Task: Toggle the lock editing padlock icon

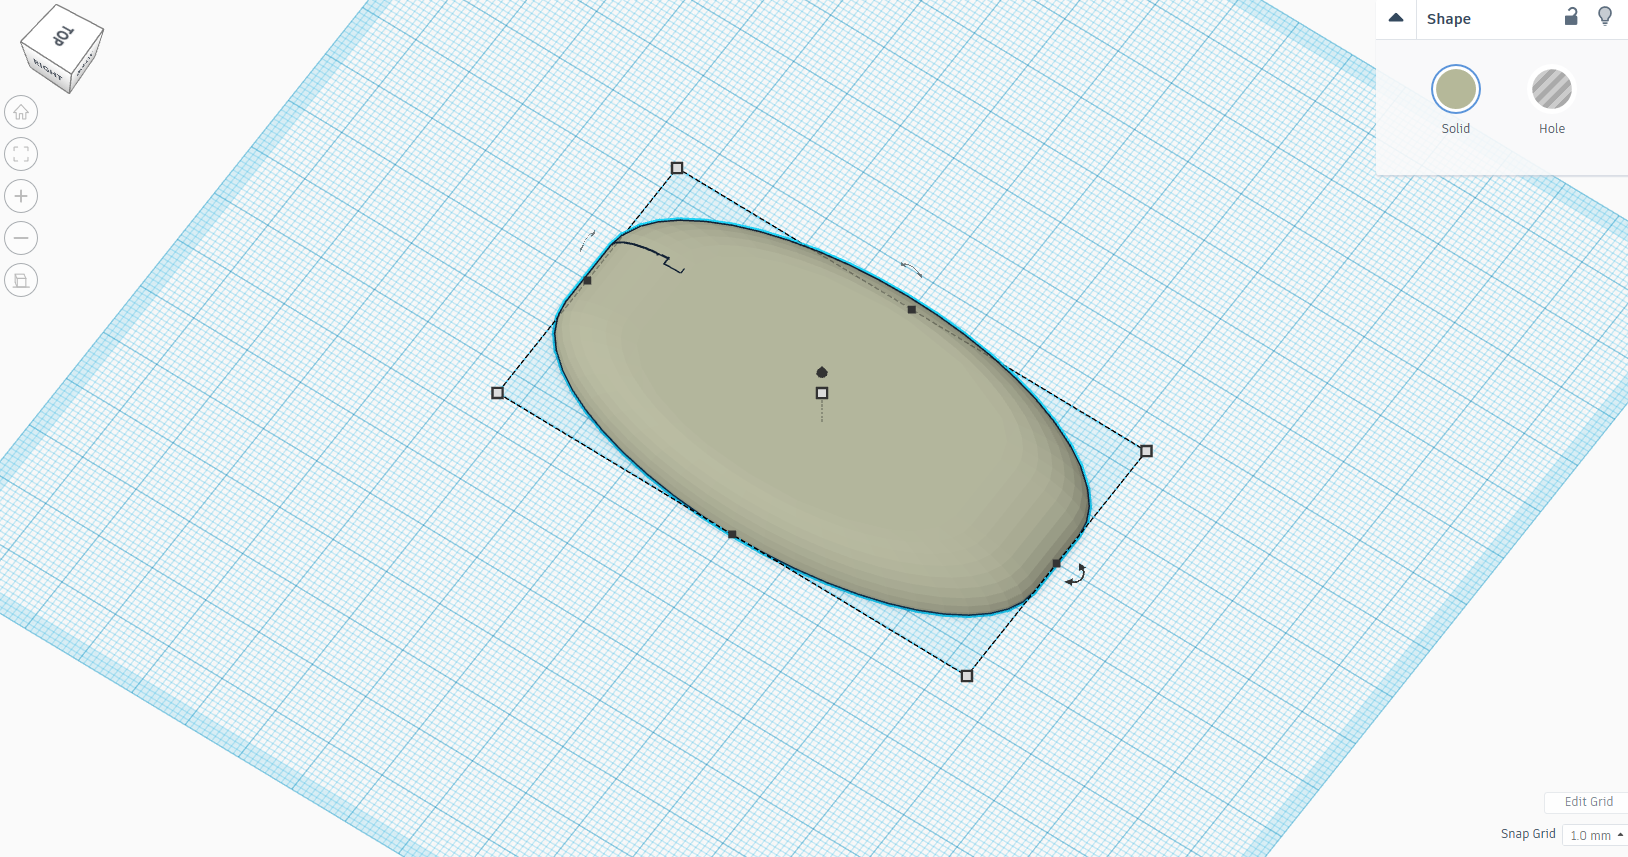Action: pyautogui.click(x=1571, y=17)
